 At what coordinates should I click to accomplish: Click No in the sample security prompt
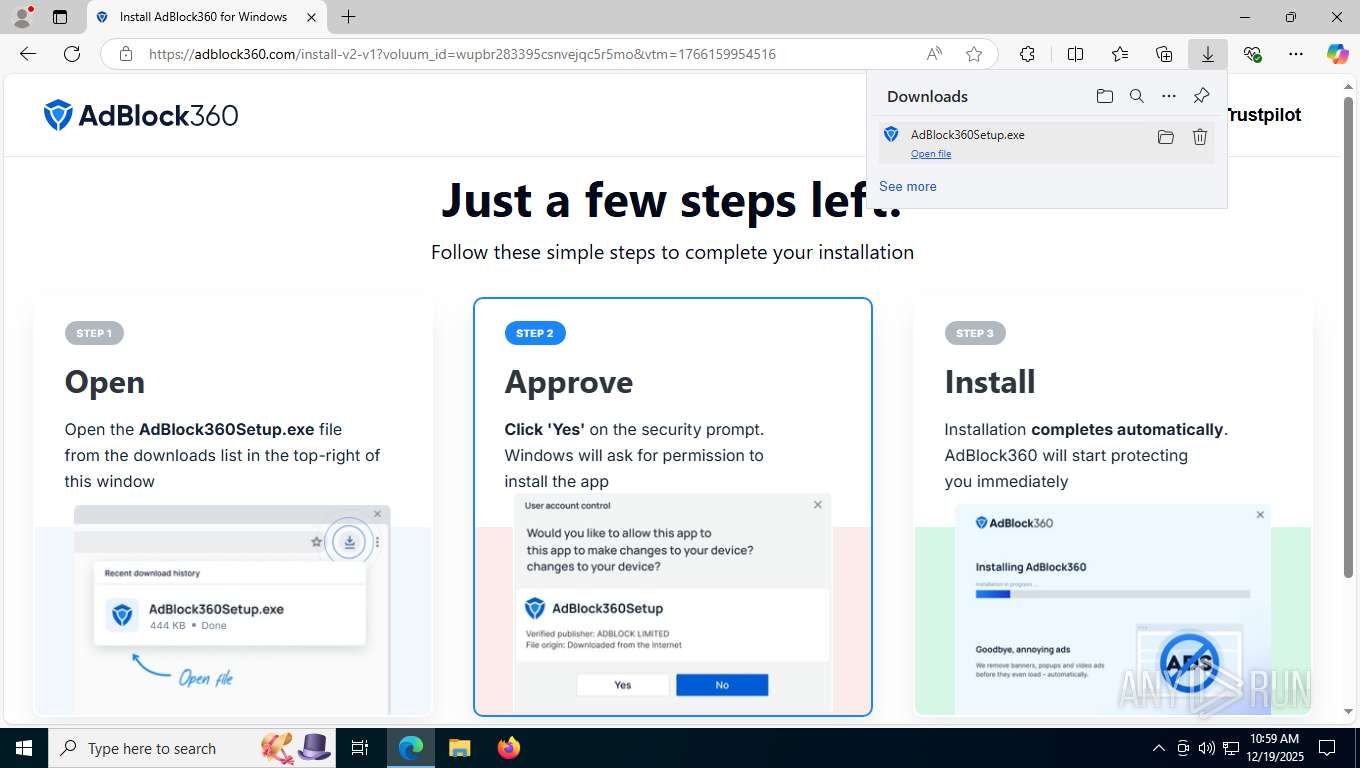(722, 685)
